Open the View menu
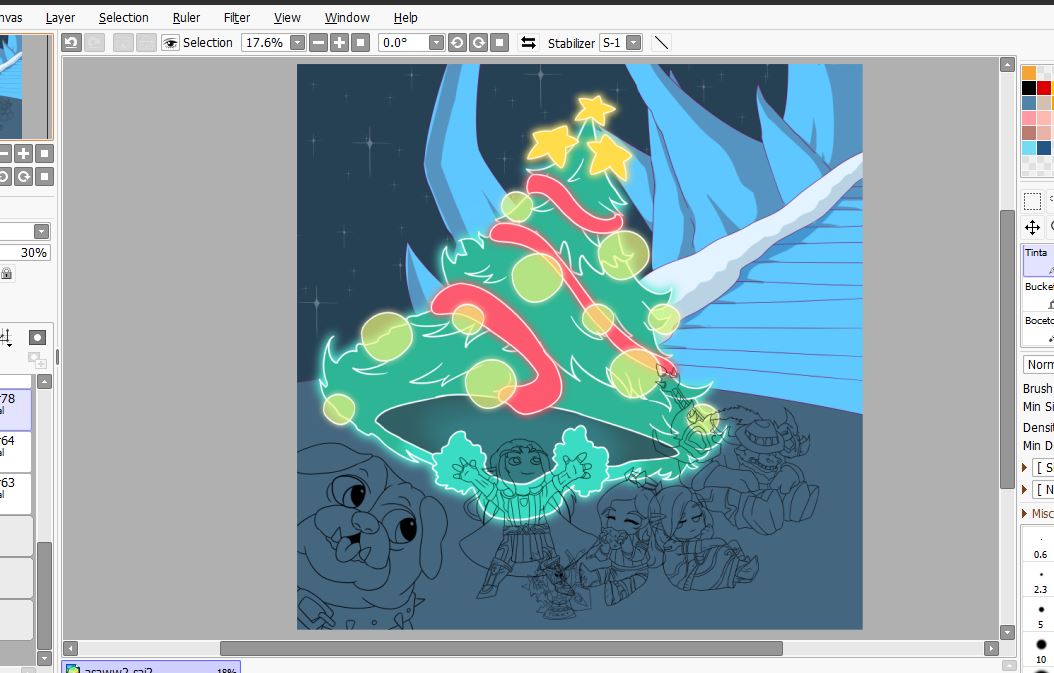This screenshot has width=1054, height=673. (x=287, y=17)
